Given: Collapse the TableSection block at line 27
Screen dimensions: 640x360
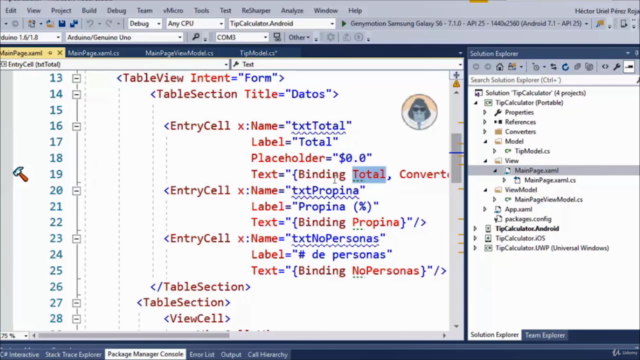Looking at the screenshot, I should (x=76, y=303).
